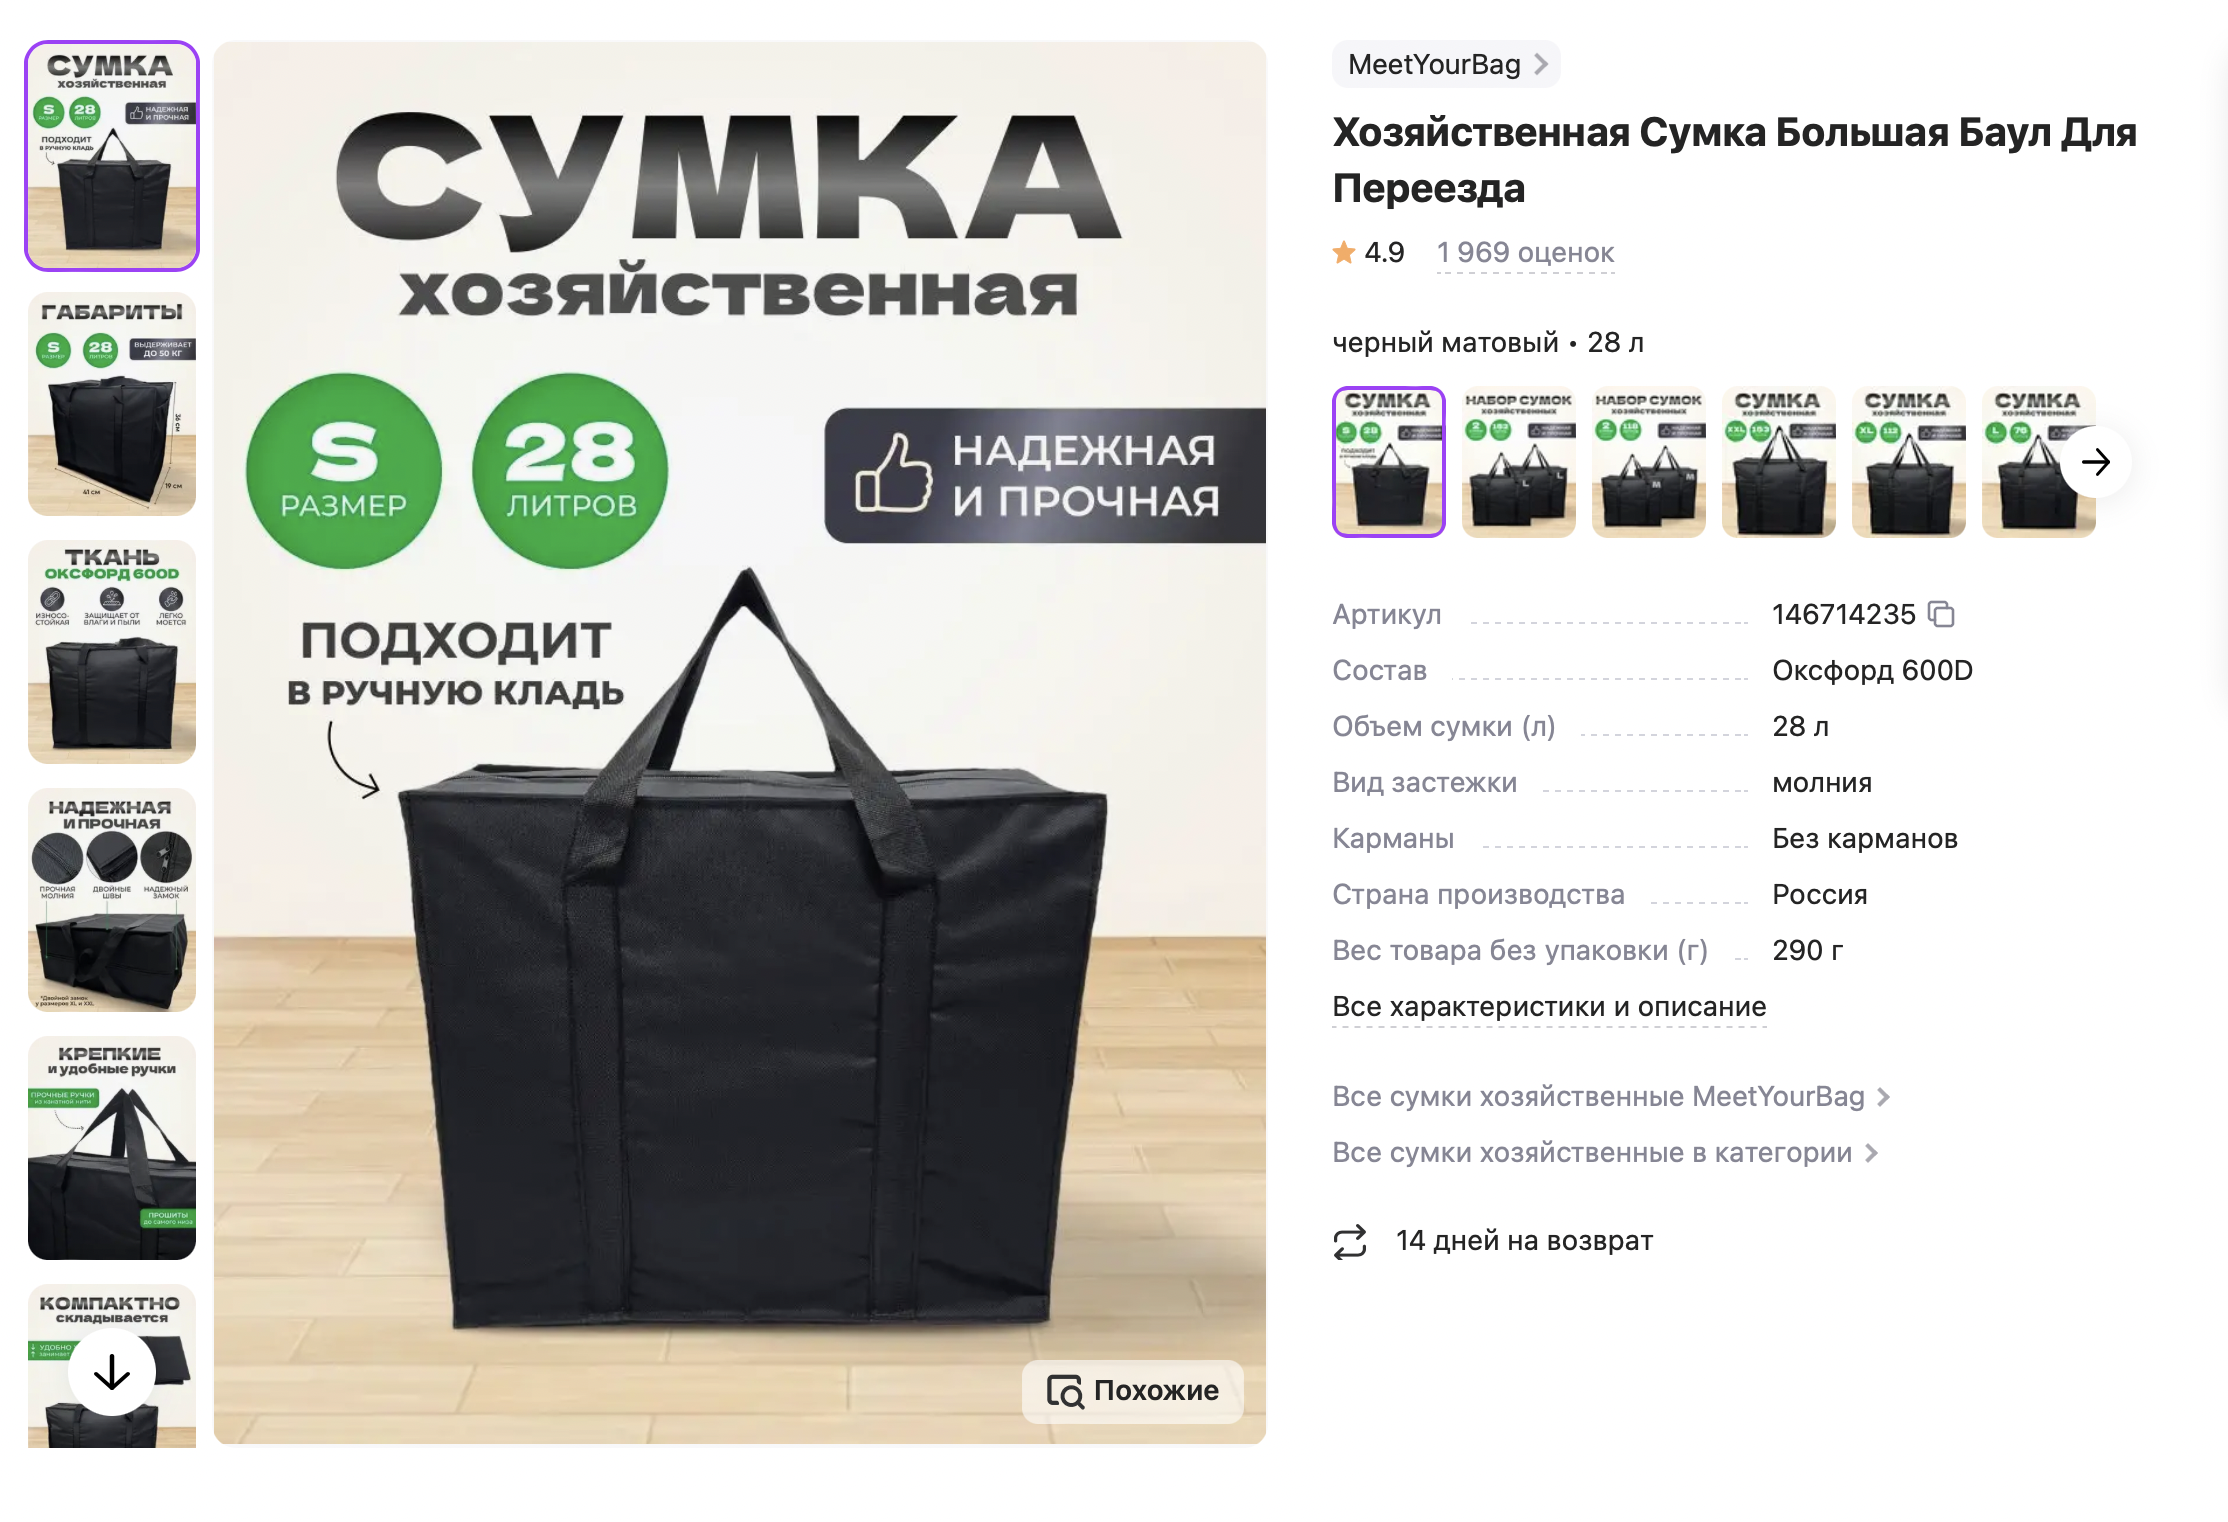Select the ГАБАРИТЫ gallery thumbnail
The image size is (2228, 1522).
pos(112,404)
